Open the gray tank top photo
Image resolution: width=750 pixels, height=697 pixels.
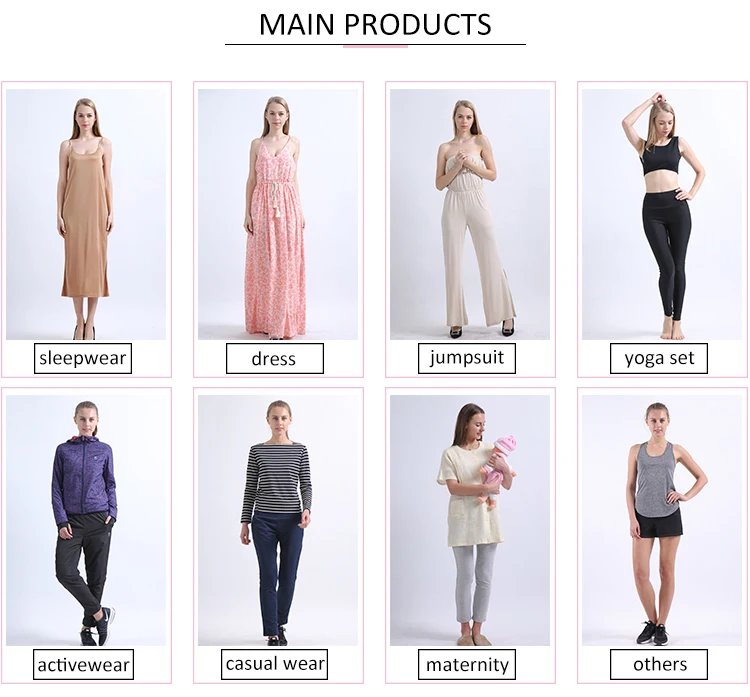tap(662, 520)
